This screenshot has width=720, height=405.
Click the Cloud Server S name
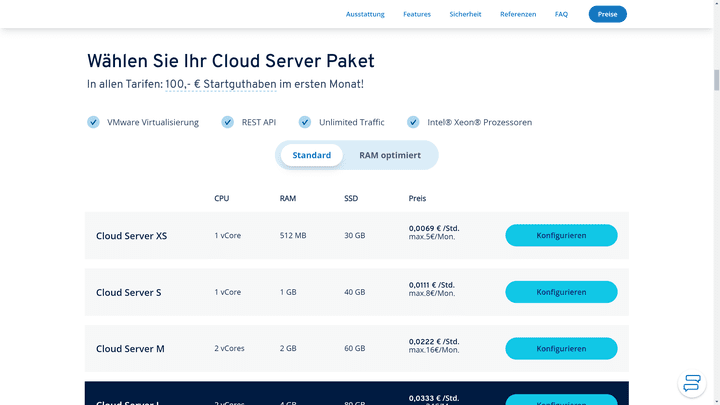coord(129,292)
